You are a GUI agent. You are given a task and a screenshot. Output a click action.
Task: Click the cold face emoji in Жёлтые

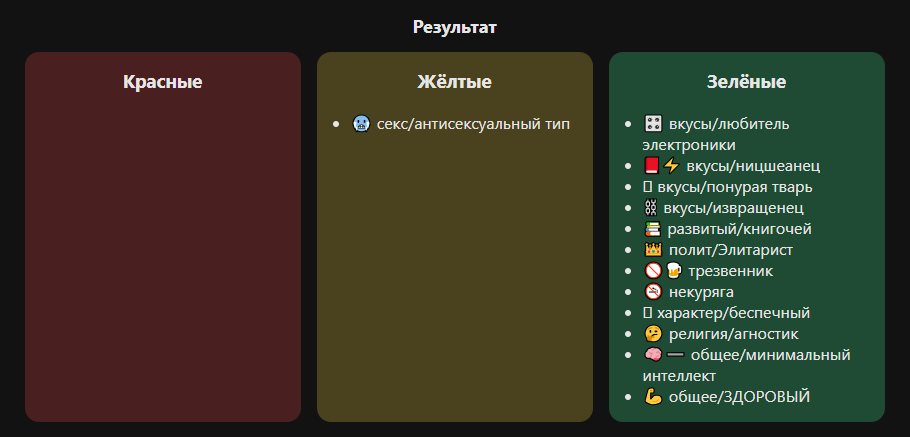coord(361,124)
